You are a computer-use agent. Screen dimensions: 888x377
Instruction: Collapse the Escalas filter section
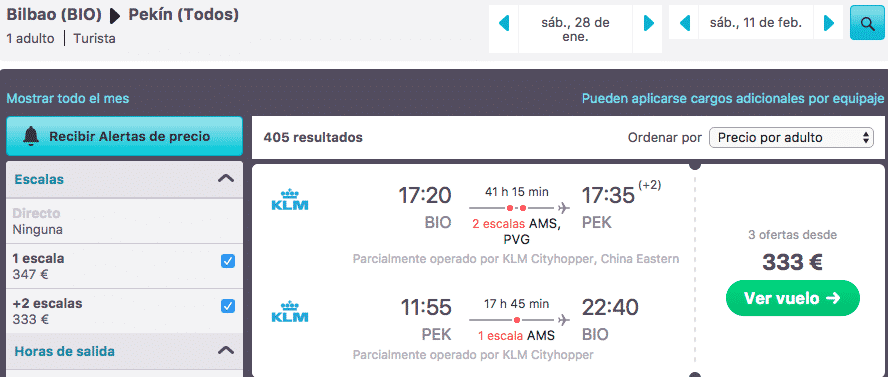226,179
